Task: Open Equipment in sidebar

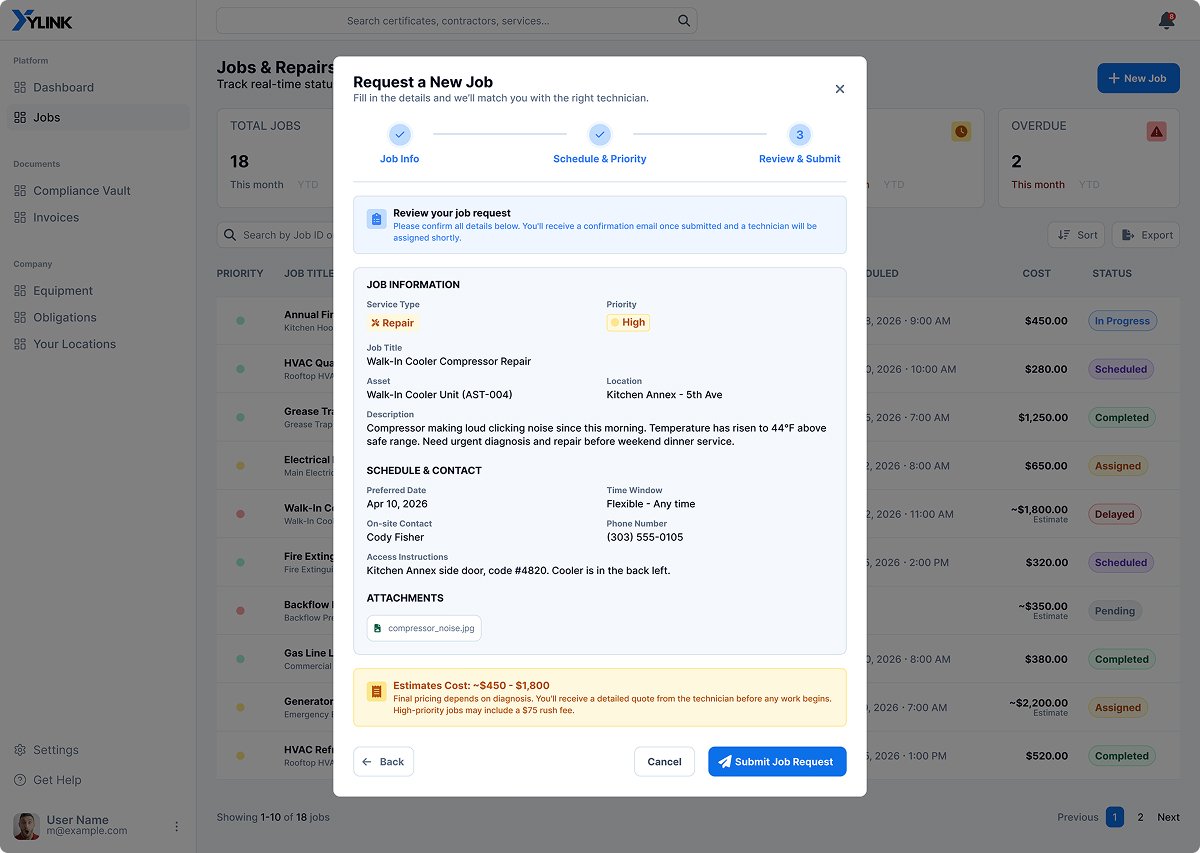Action: [98, 291]
